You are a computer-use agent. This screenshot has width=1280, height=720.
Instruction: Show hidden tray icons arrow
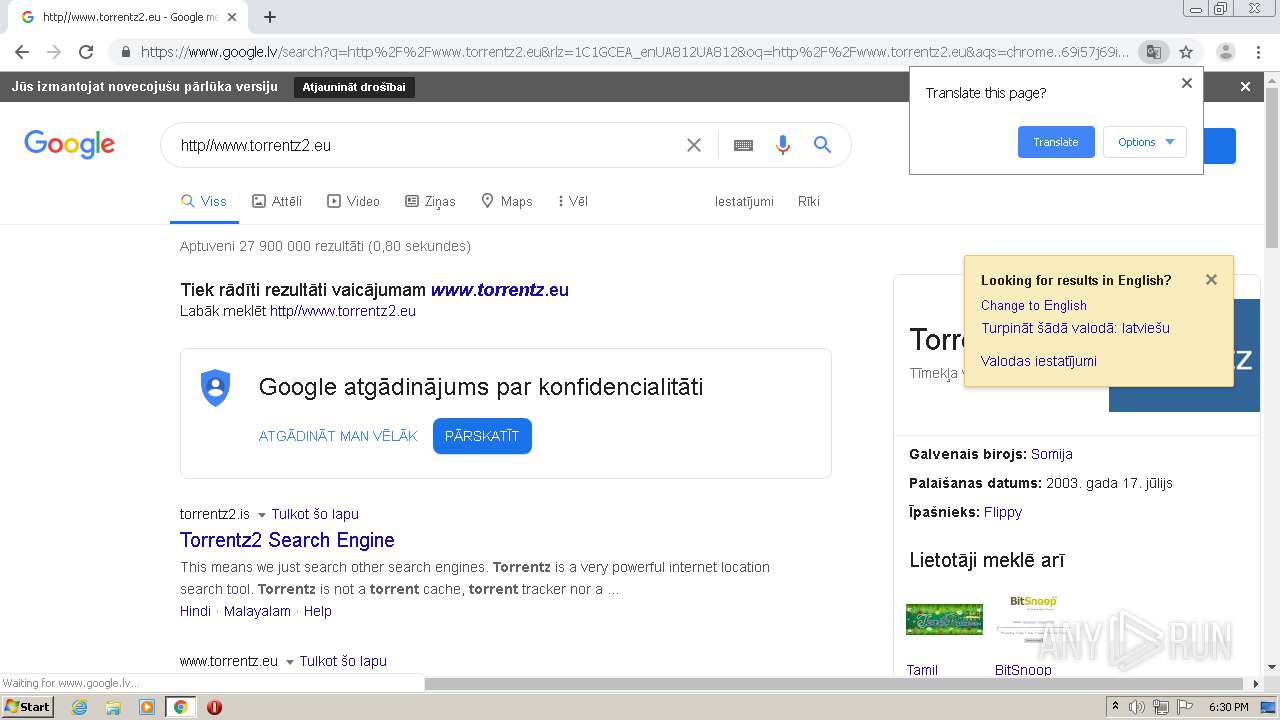(1115, 707)
